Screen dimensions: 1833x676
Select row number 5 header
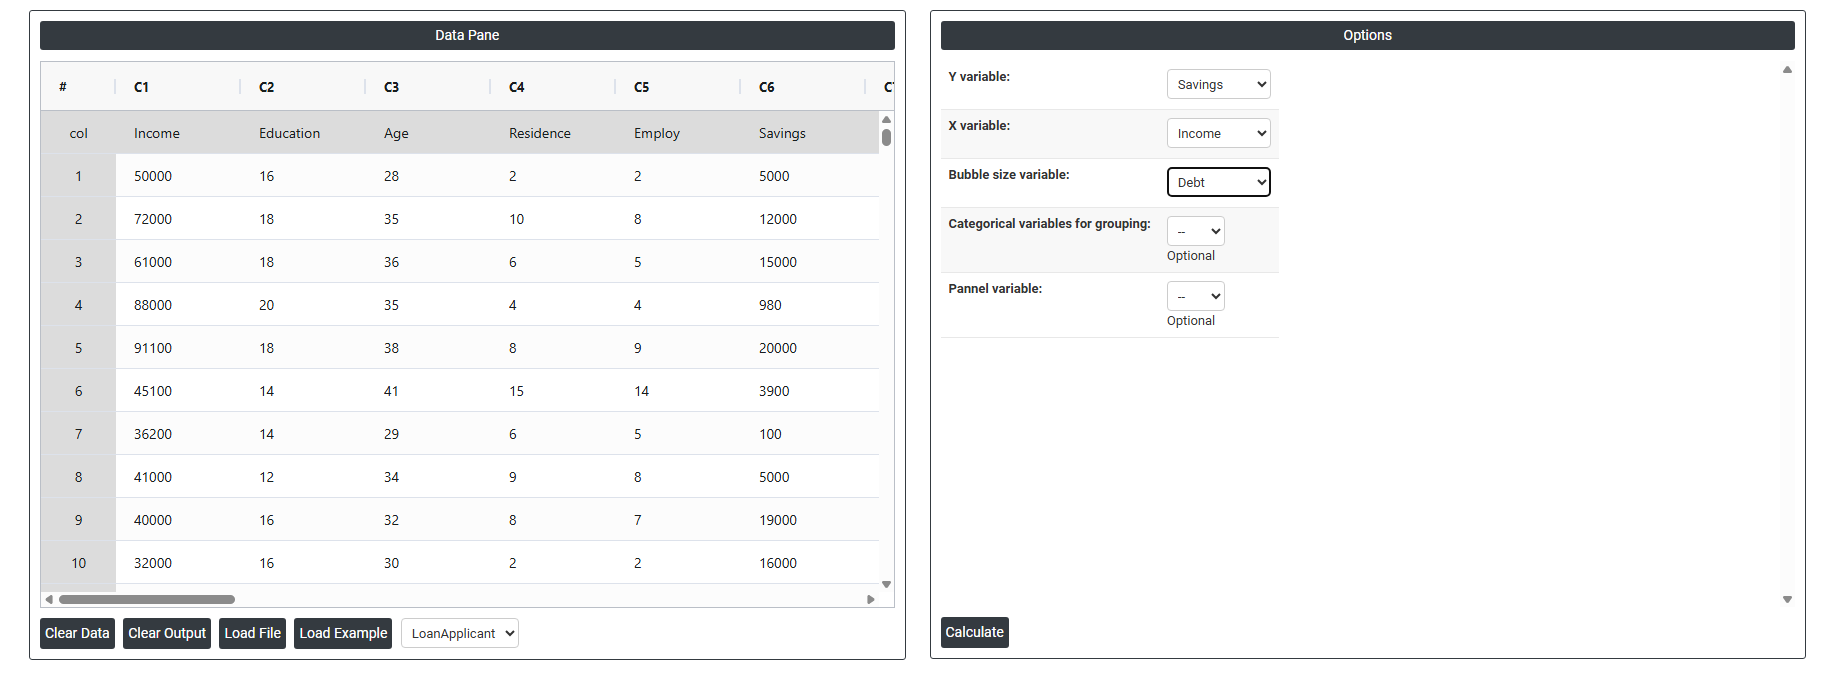pos(78,349)
